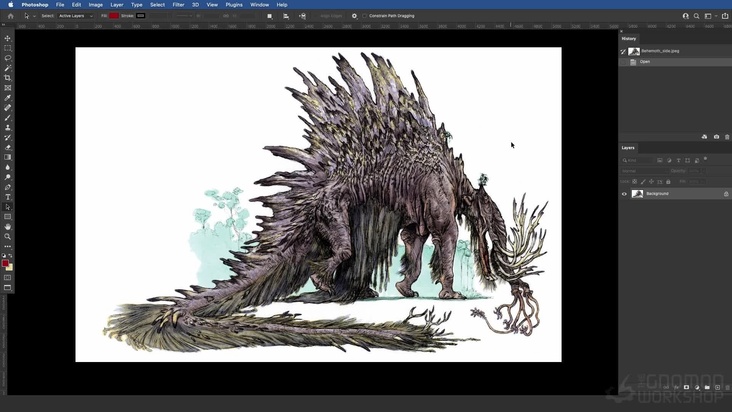
Task: Select the Eraser tool
Action: coord(7,147)
